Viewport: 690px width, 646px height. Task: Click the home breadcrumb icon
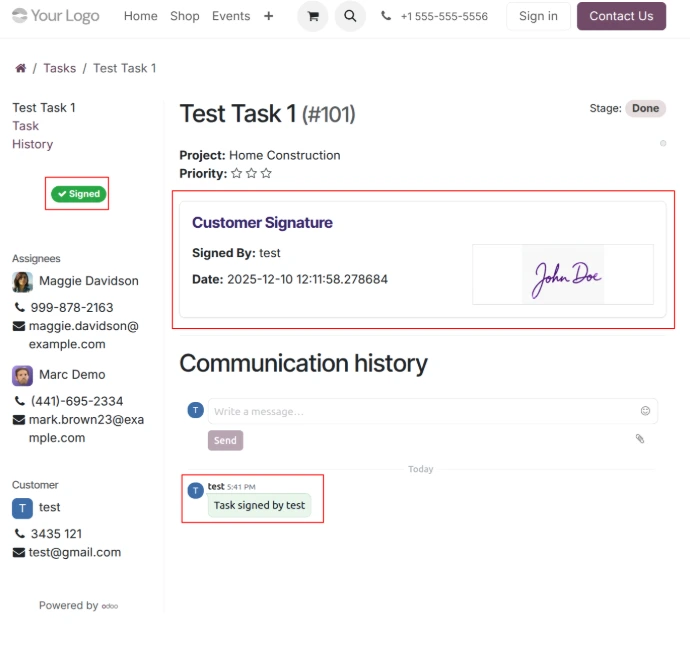20,68
